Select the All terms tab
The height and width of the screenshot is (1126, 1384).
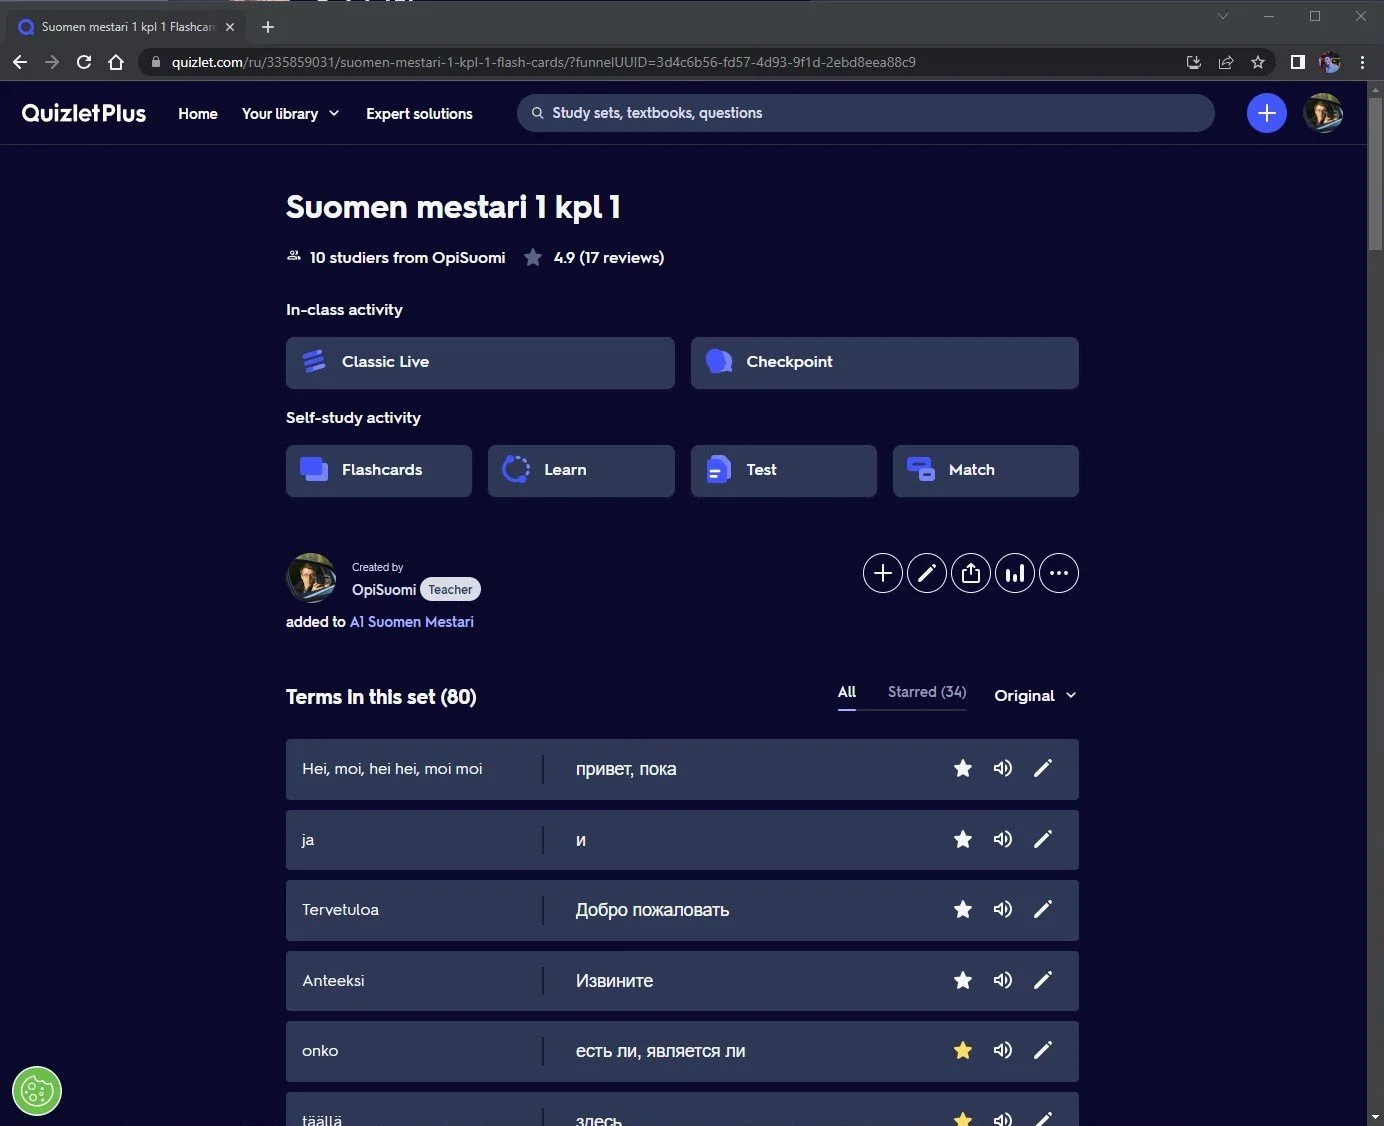click(846, 692)
